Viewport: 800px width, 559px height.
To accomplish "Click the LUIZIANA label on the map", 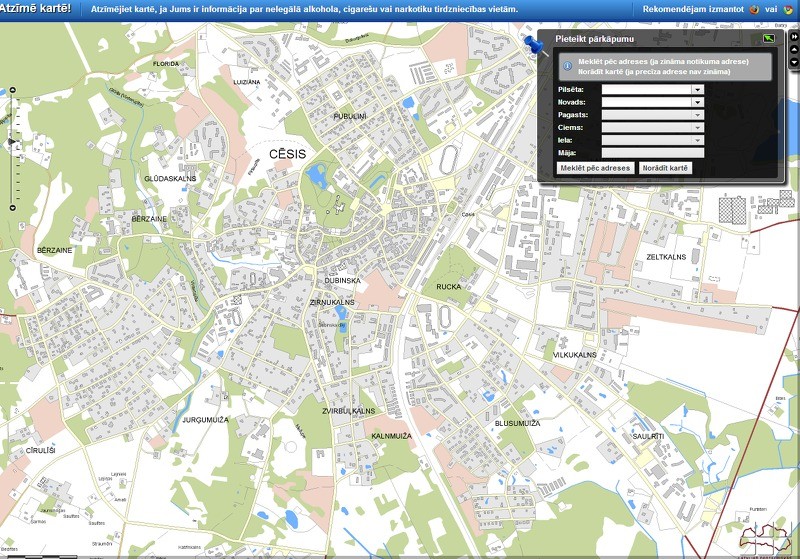I will (x=247, y=82).
